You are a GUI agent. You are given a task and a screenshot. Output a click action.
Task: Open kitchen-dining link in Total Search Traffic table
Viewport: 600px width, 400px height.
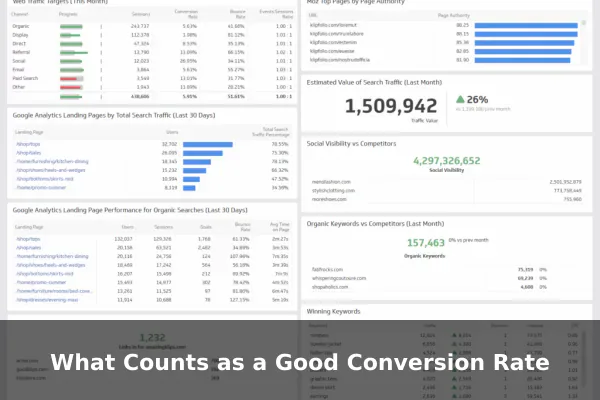pyautogui.click(x=52, y=162)
